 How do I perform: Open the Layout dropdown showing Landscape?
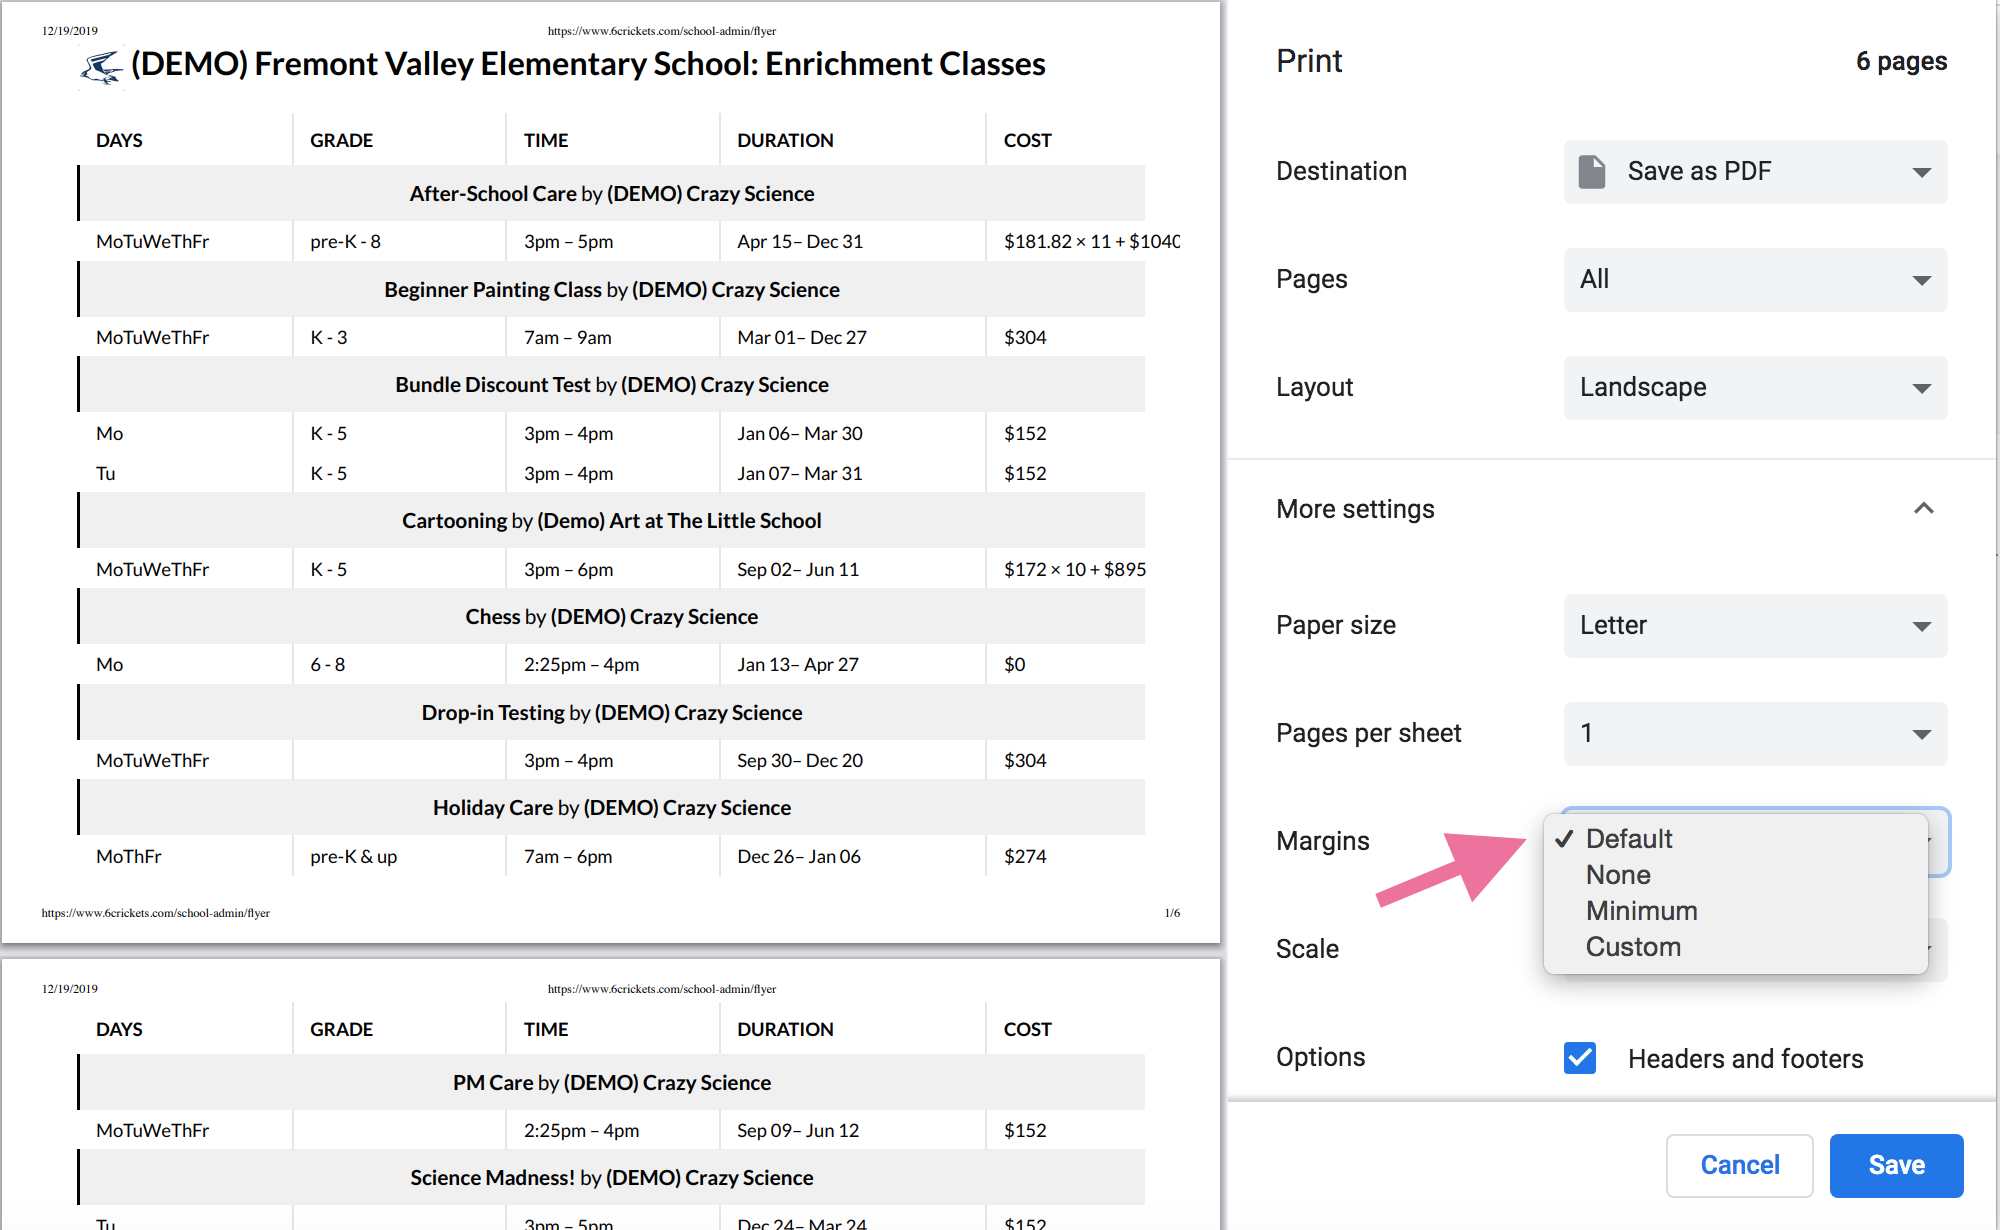tap(1755, 388)
